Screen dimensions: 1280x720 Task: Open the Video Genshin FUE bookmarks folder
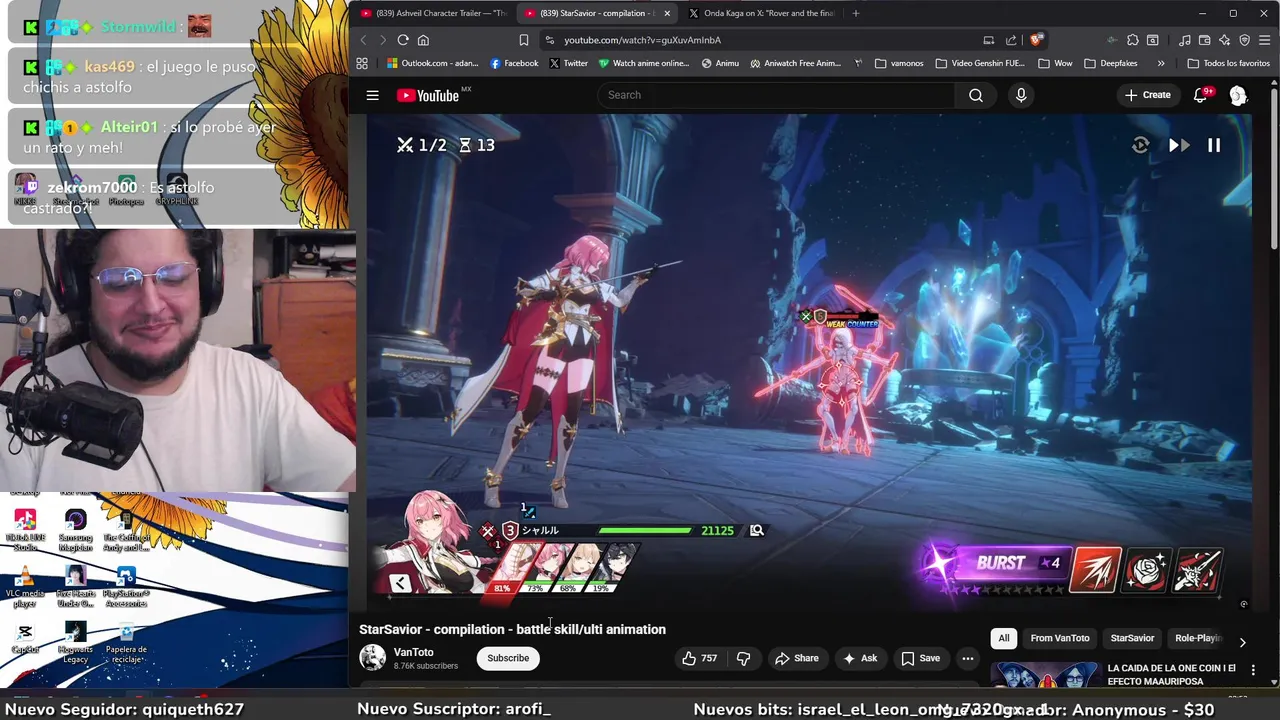pyautogui.click(x=980, y=63)
